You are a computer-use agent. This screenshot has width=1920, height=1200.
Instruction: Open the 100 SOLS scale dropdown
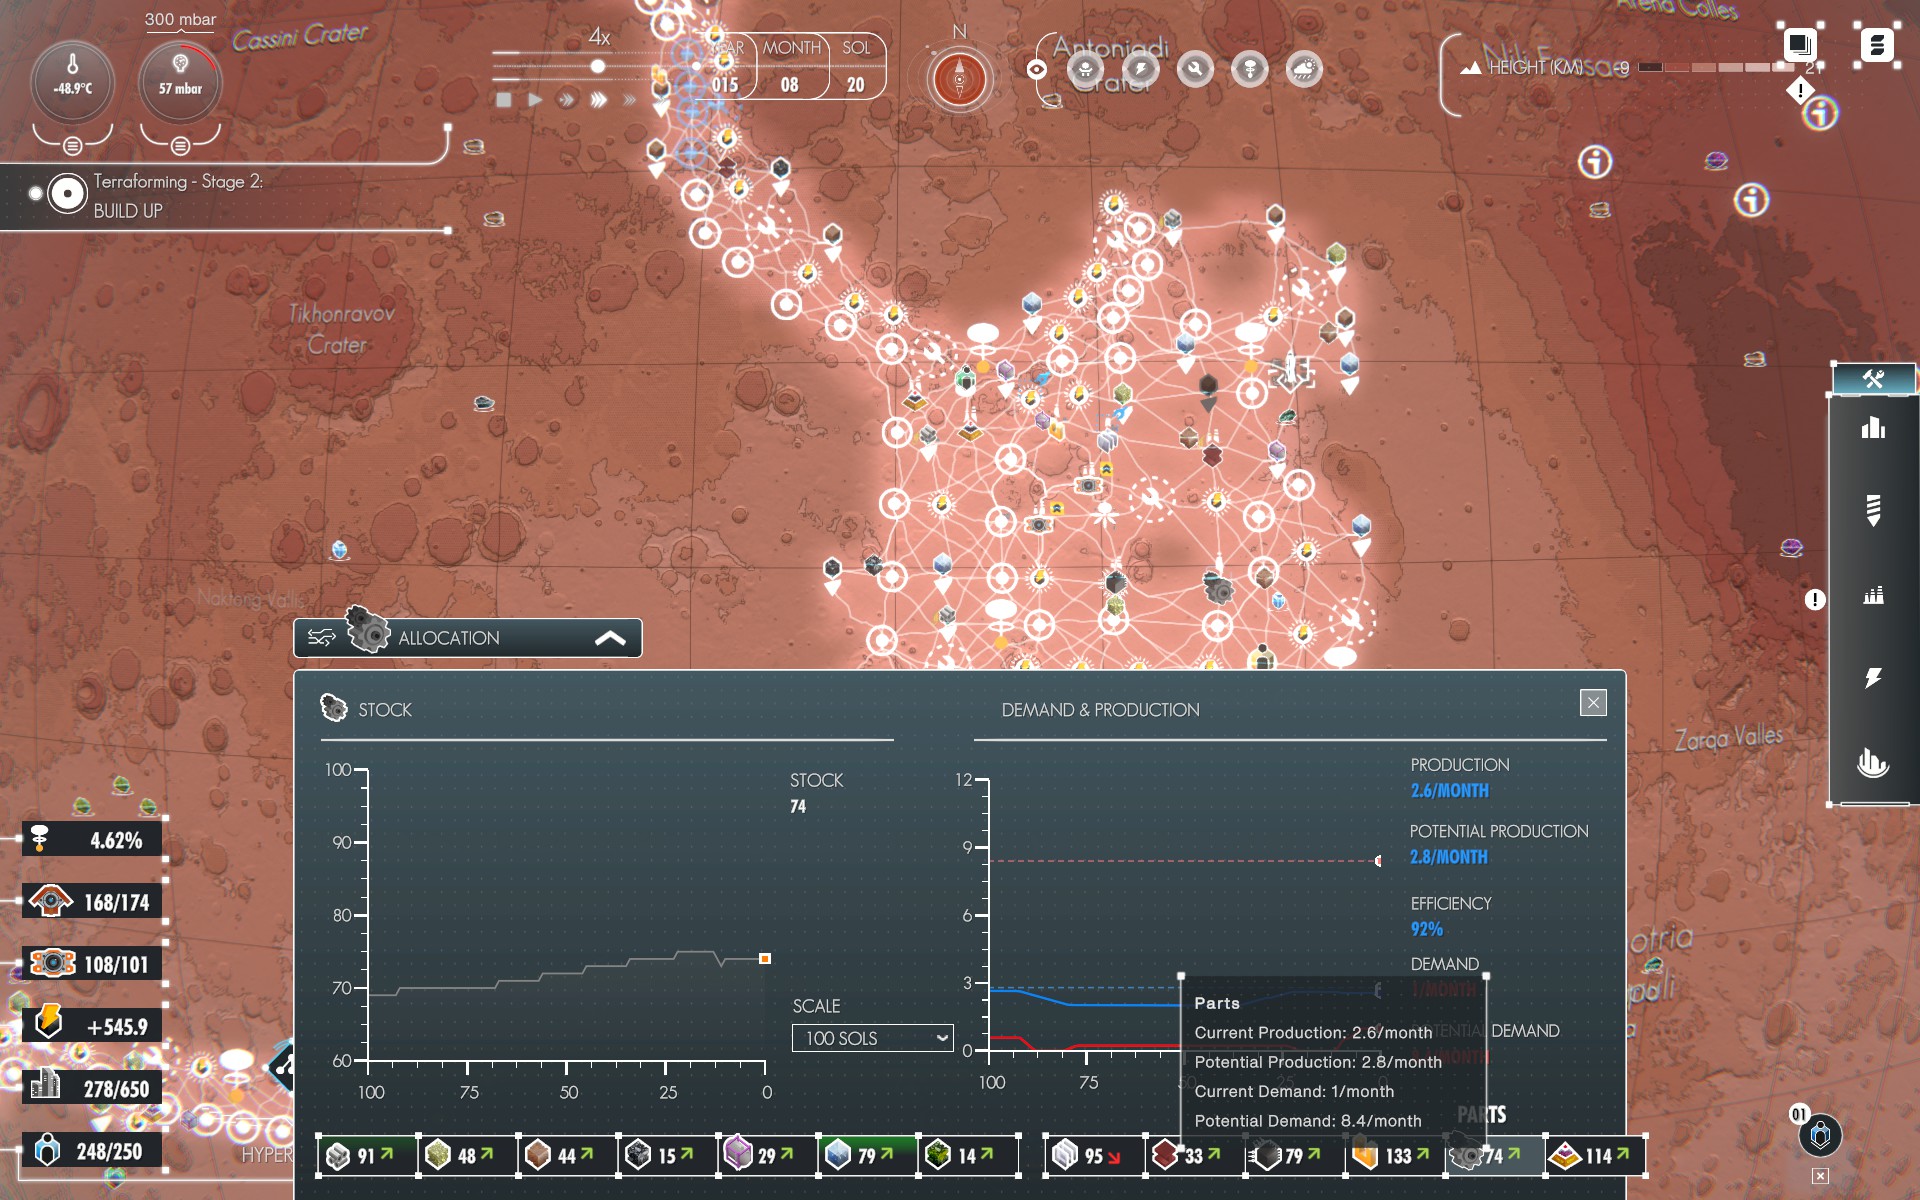coord(872,1038)
